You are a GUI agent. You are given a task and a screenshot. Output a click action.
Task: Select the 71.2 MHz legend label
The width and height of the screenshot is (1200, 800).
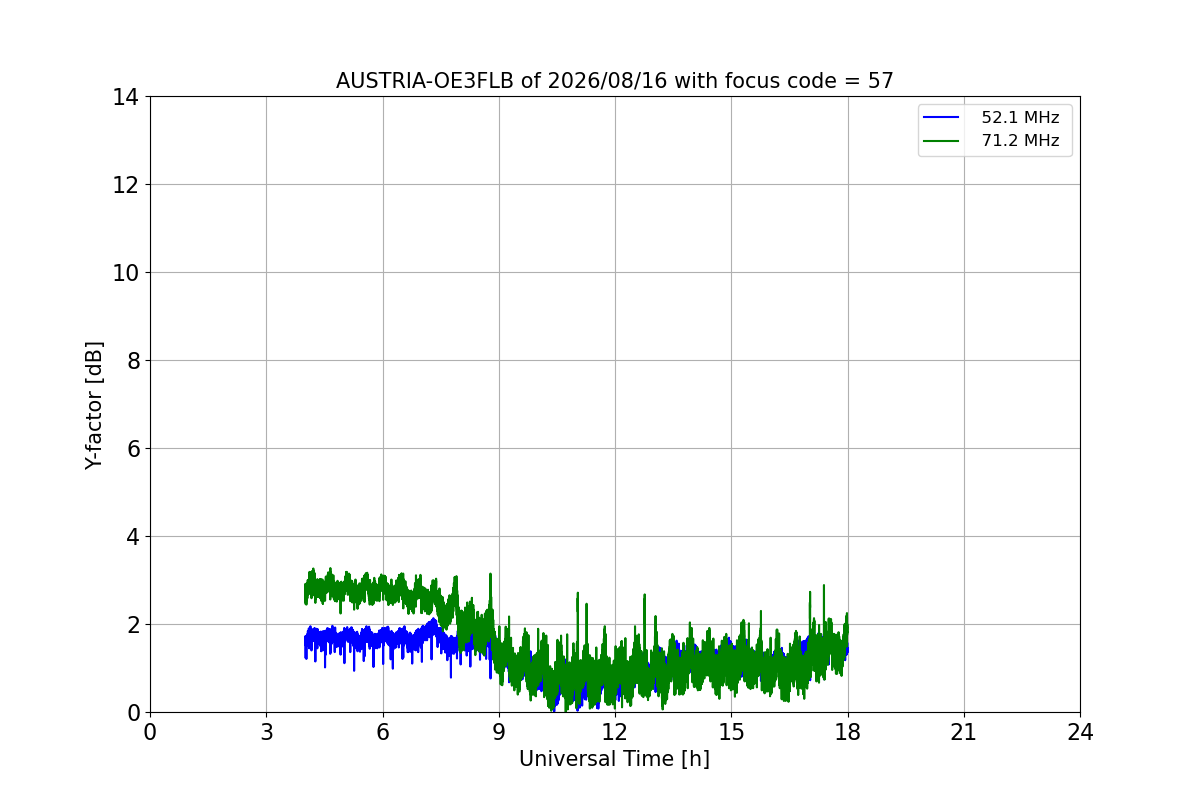tap(1020, 141)
